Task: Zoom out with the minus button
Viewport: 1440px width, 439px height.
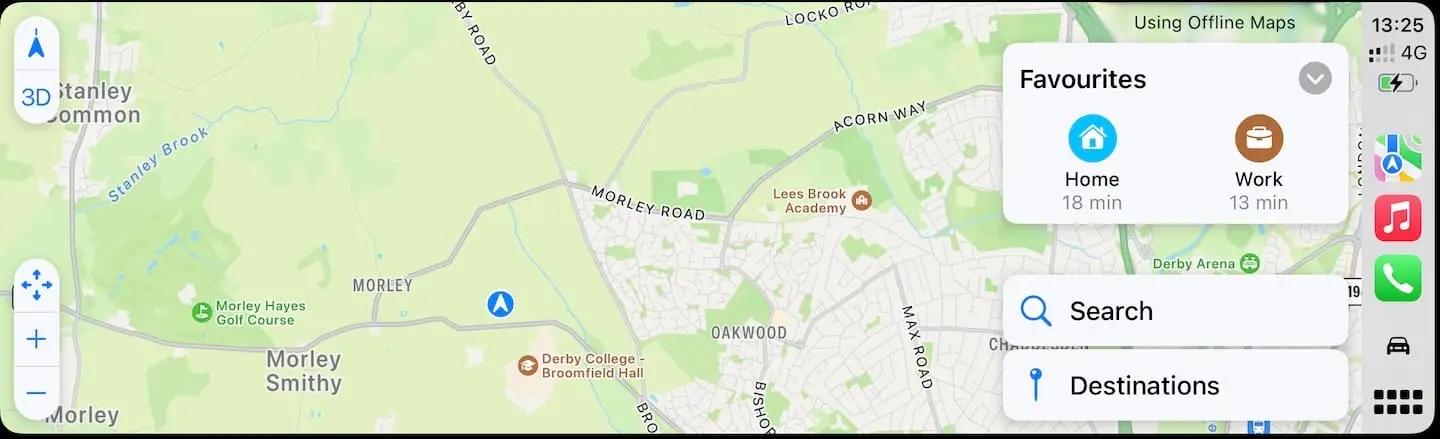Action: (x=37, y=392)
